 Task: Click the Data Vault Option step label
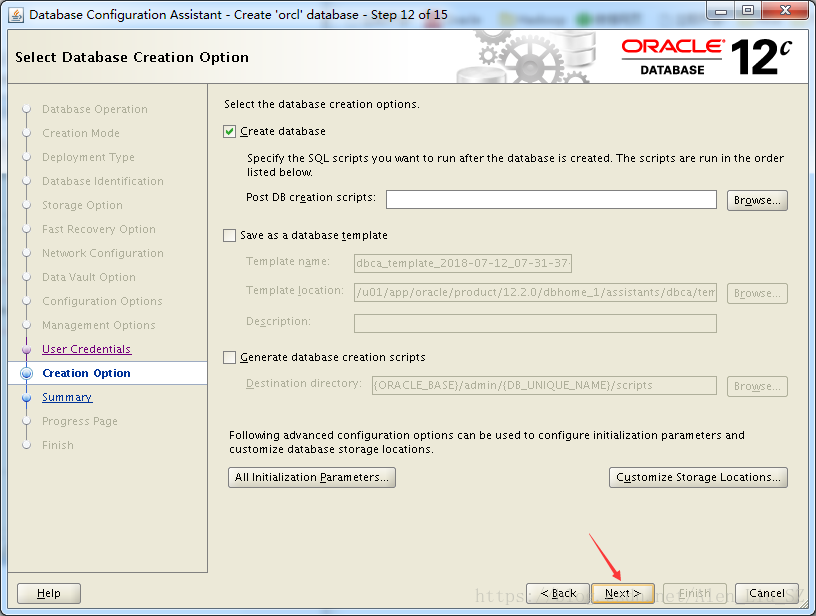tap(89, 277)
